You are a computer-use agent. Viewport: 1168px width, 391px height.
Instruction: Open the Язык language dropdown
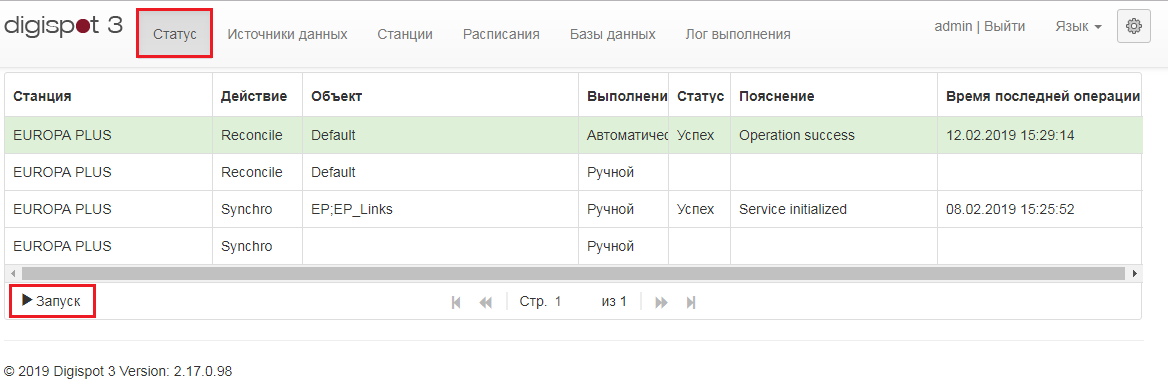[1079, 27]
